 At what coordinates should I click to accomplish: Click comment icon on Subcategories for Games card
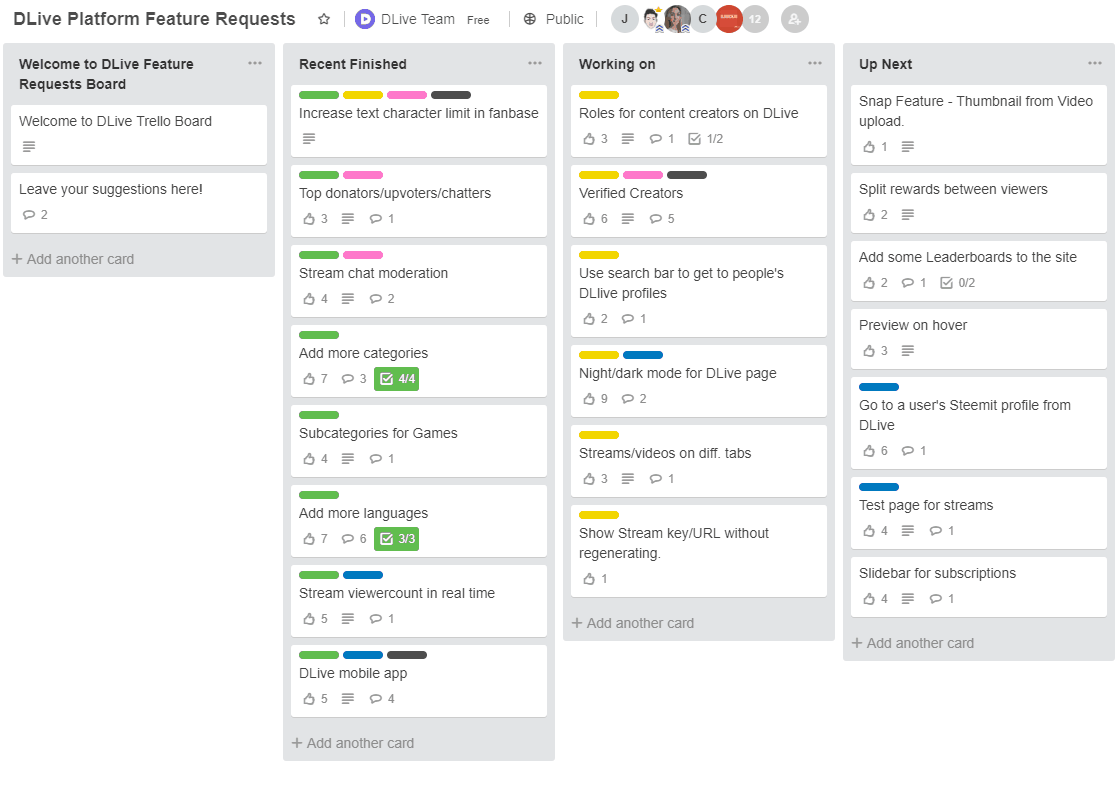(x=375, y=459)
